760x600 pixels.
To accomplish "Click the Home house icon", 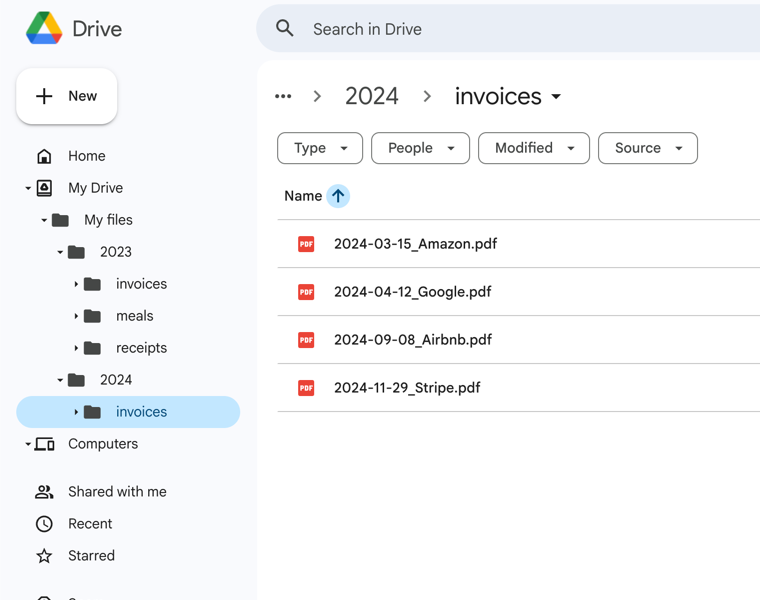I will coord(44,156).
